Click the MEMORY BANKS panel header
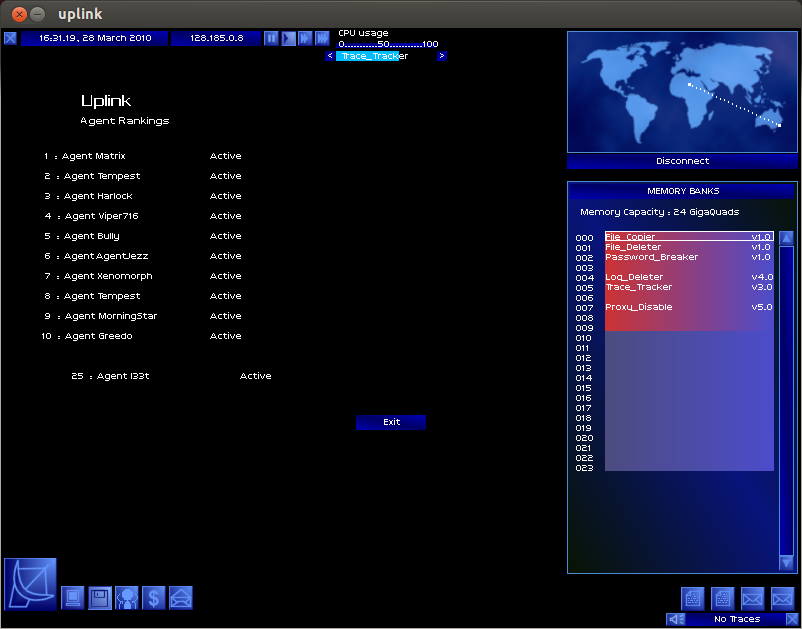 (x=682, y=191)
